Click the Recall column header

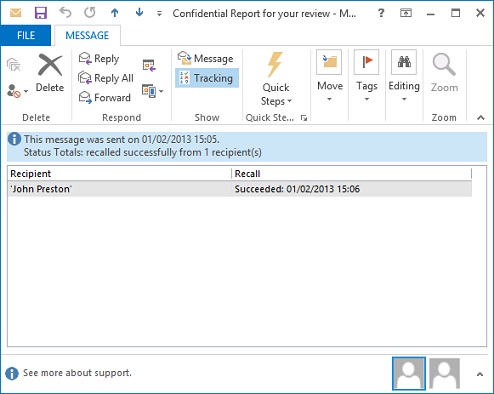pyautogui.click(x=352, y=174)
